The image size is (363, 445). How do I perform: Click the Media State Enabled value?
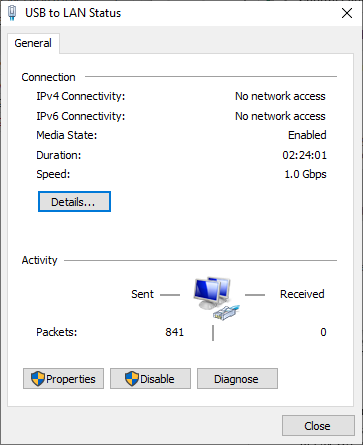[307, 135]
